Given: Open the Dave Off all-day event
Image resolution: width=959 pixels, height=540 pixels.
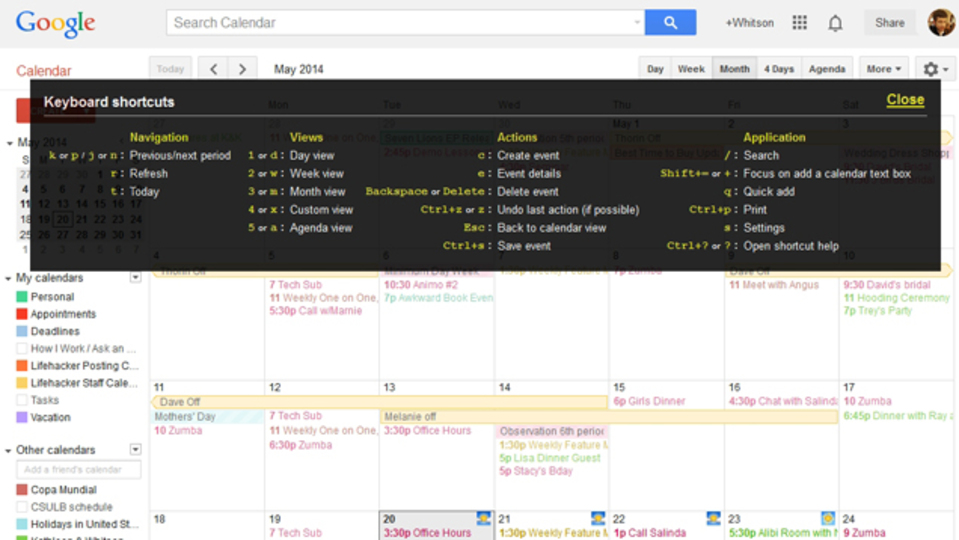Looking at the screenshot, I should (379, 402).
